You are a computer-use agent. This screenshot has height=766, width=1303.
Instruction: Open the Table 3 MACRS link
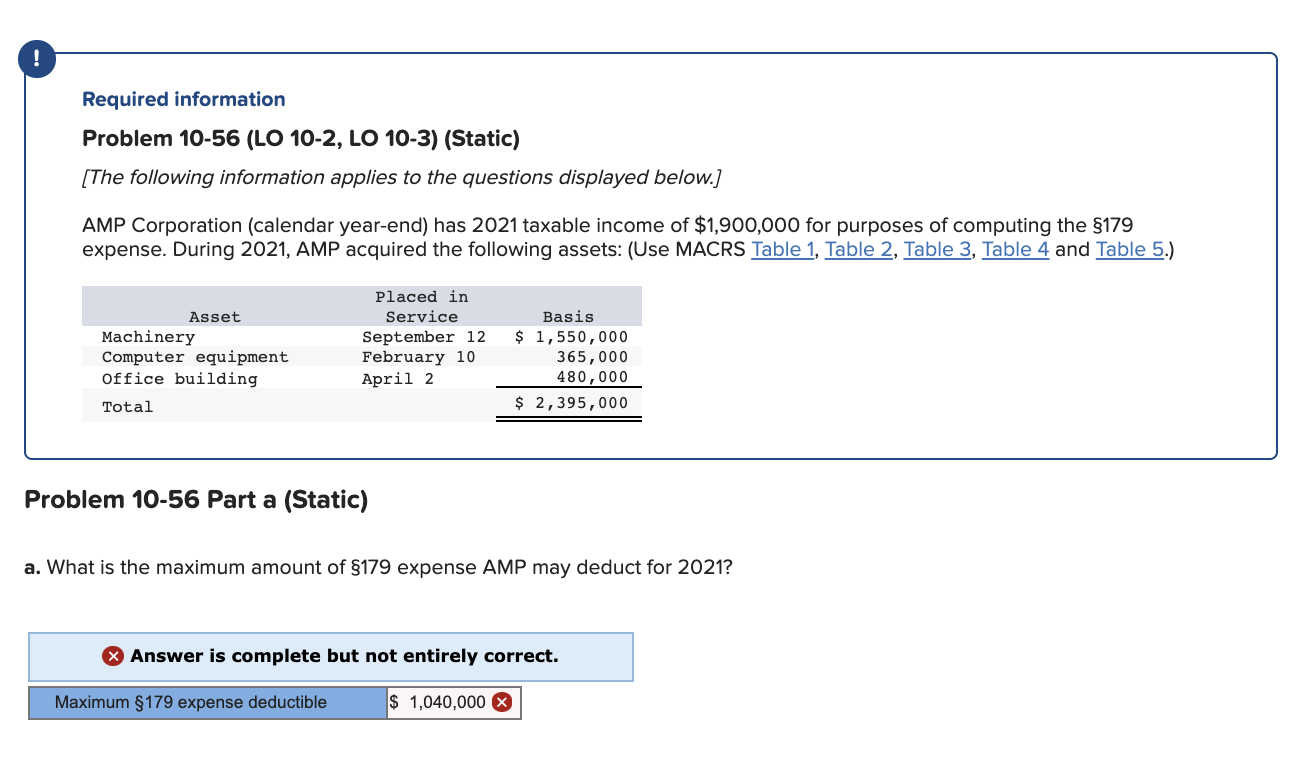point(937,249)
